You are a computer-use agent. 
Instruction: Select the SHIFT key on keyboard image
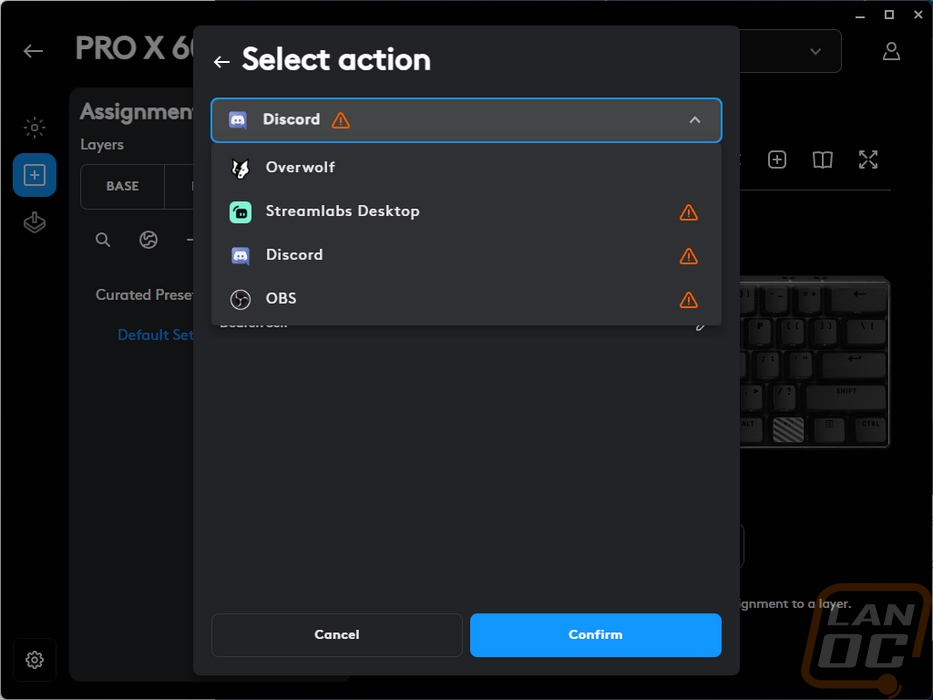tap(846, 396)
